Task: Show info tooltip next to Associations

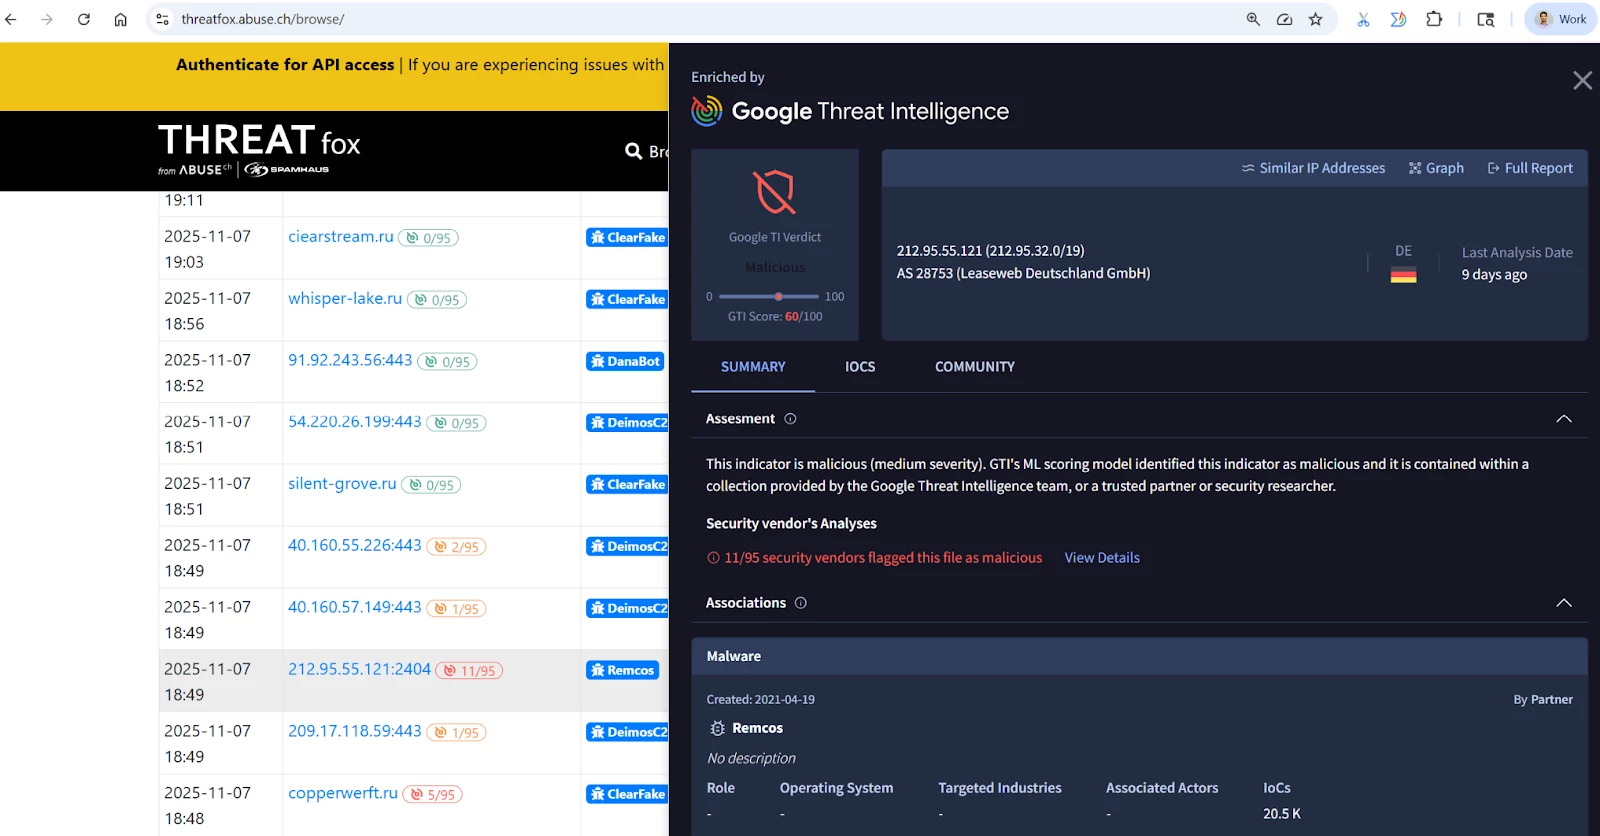Action: [x=800, y=603]
